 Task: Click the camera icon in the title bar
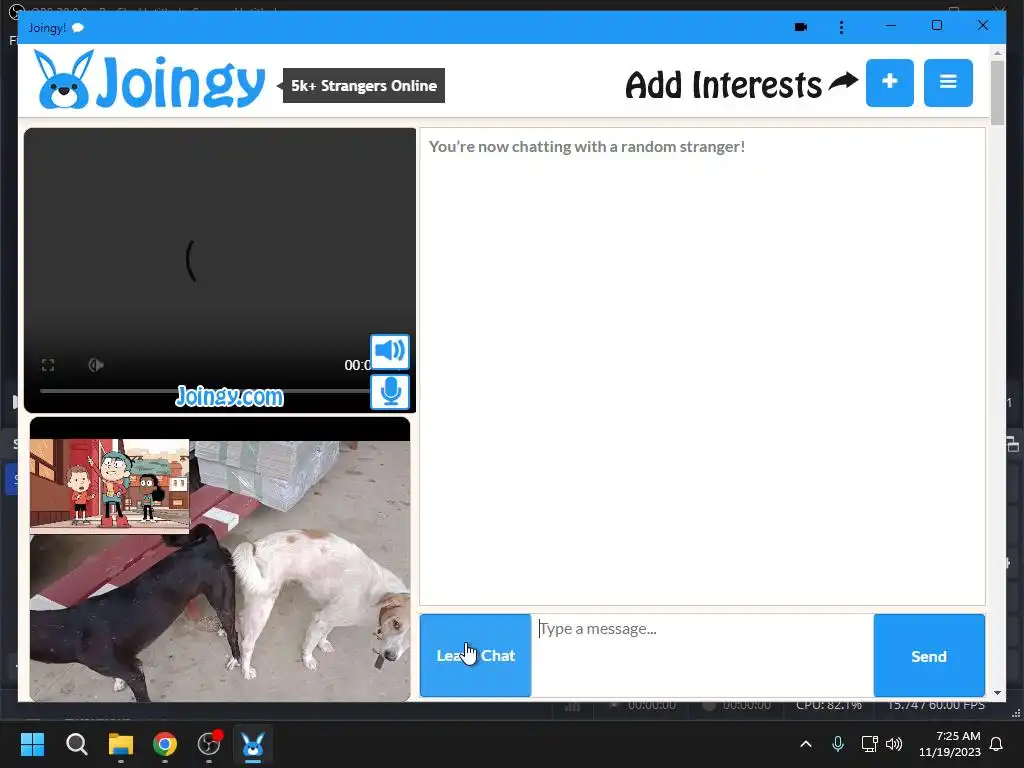pos(801,27)
